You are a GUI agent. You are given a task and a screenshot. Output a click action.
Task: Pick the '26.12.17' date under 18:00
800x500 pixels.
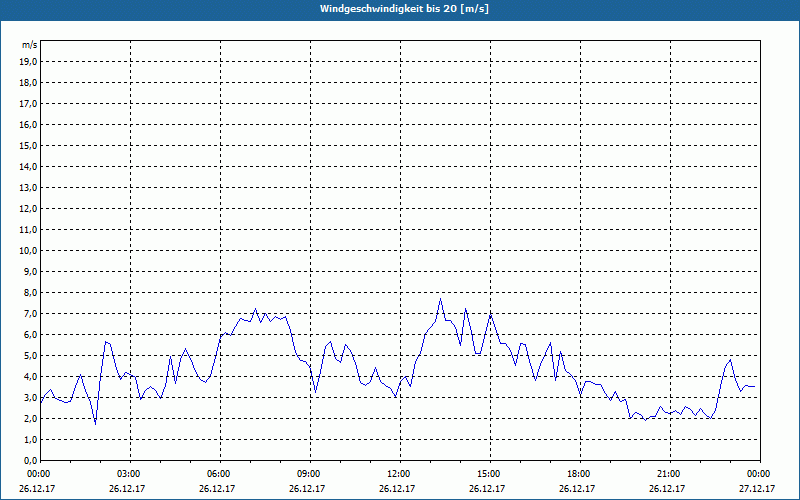(x=577, y=488)
